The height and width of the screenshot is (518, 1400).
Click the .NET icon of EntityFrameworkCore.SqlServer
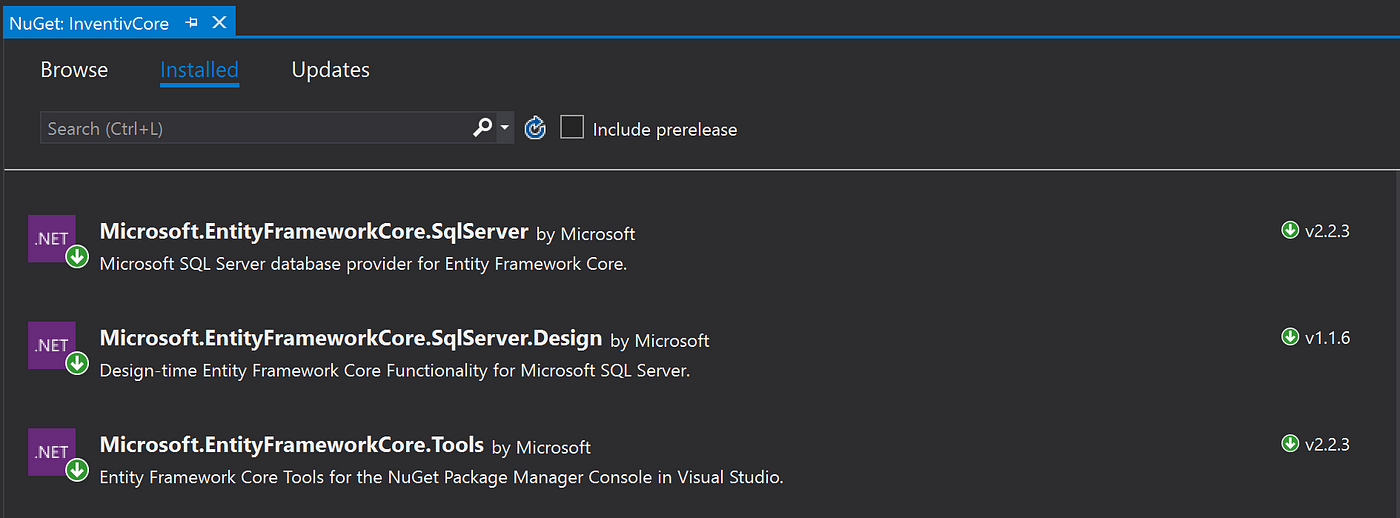click(x=52, y=239)
